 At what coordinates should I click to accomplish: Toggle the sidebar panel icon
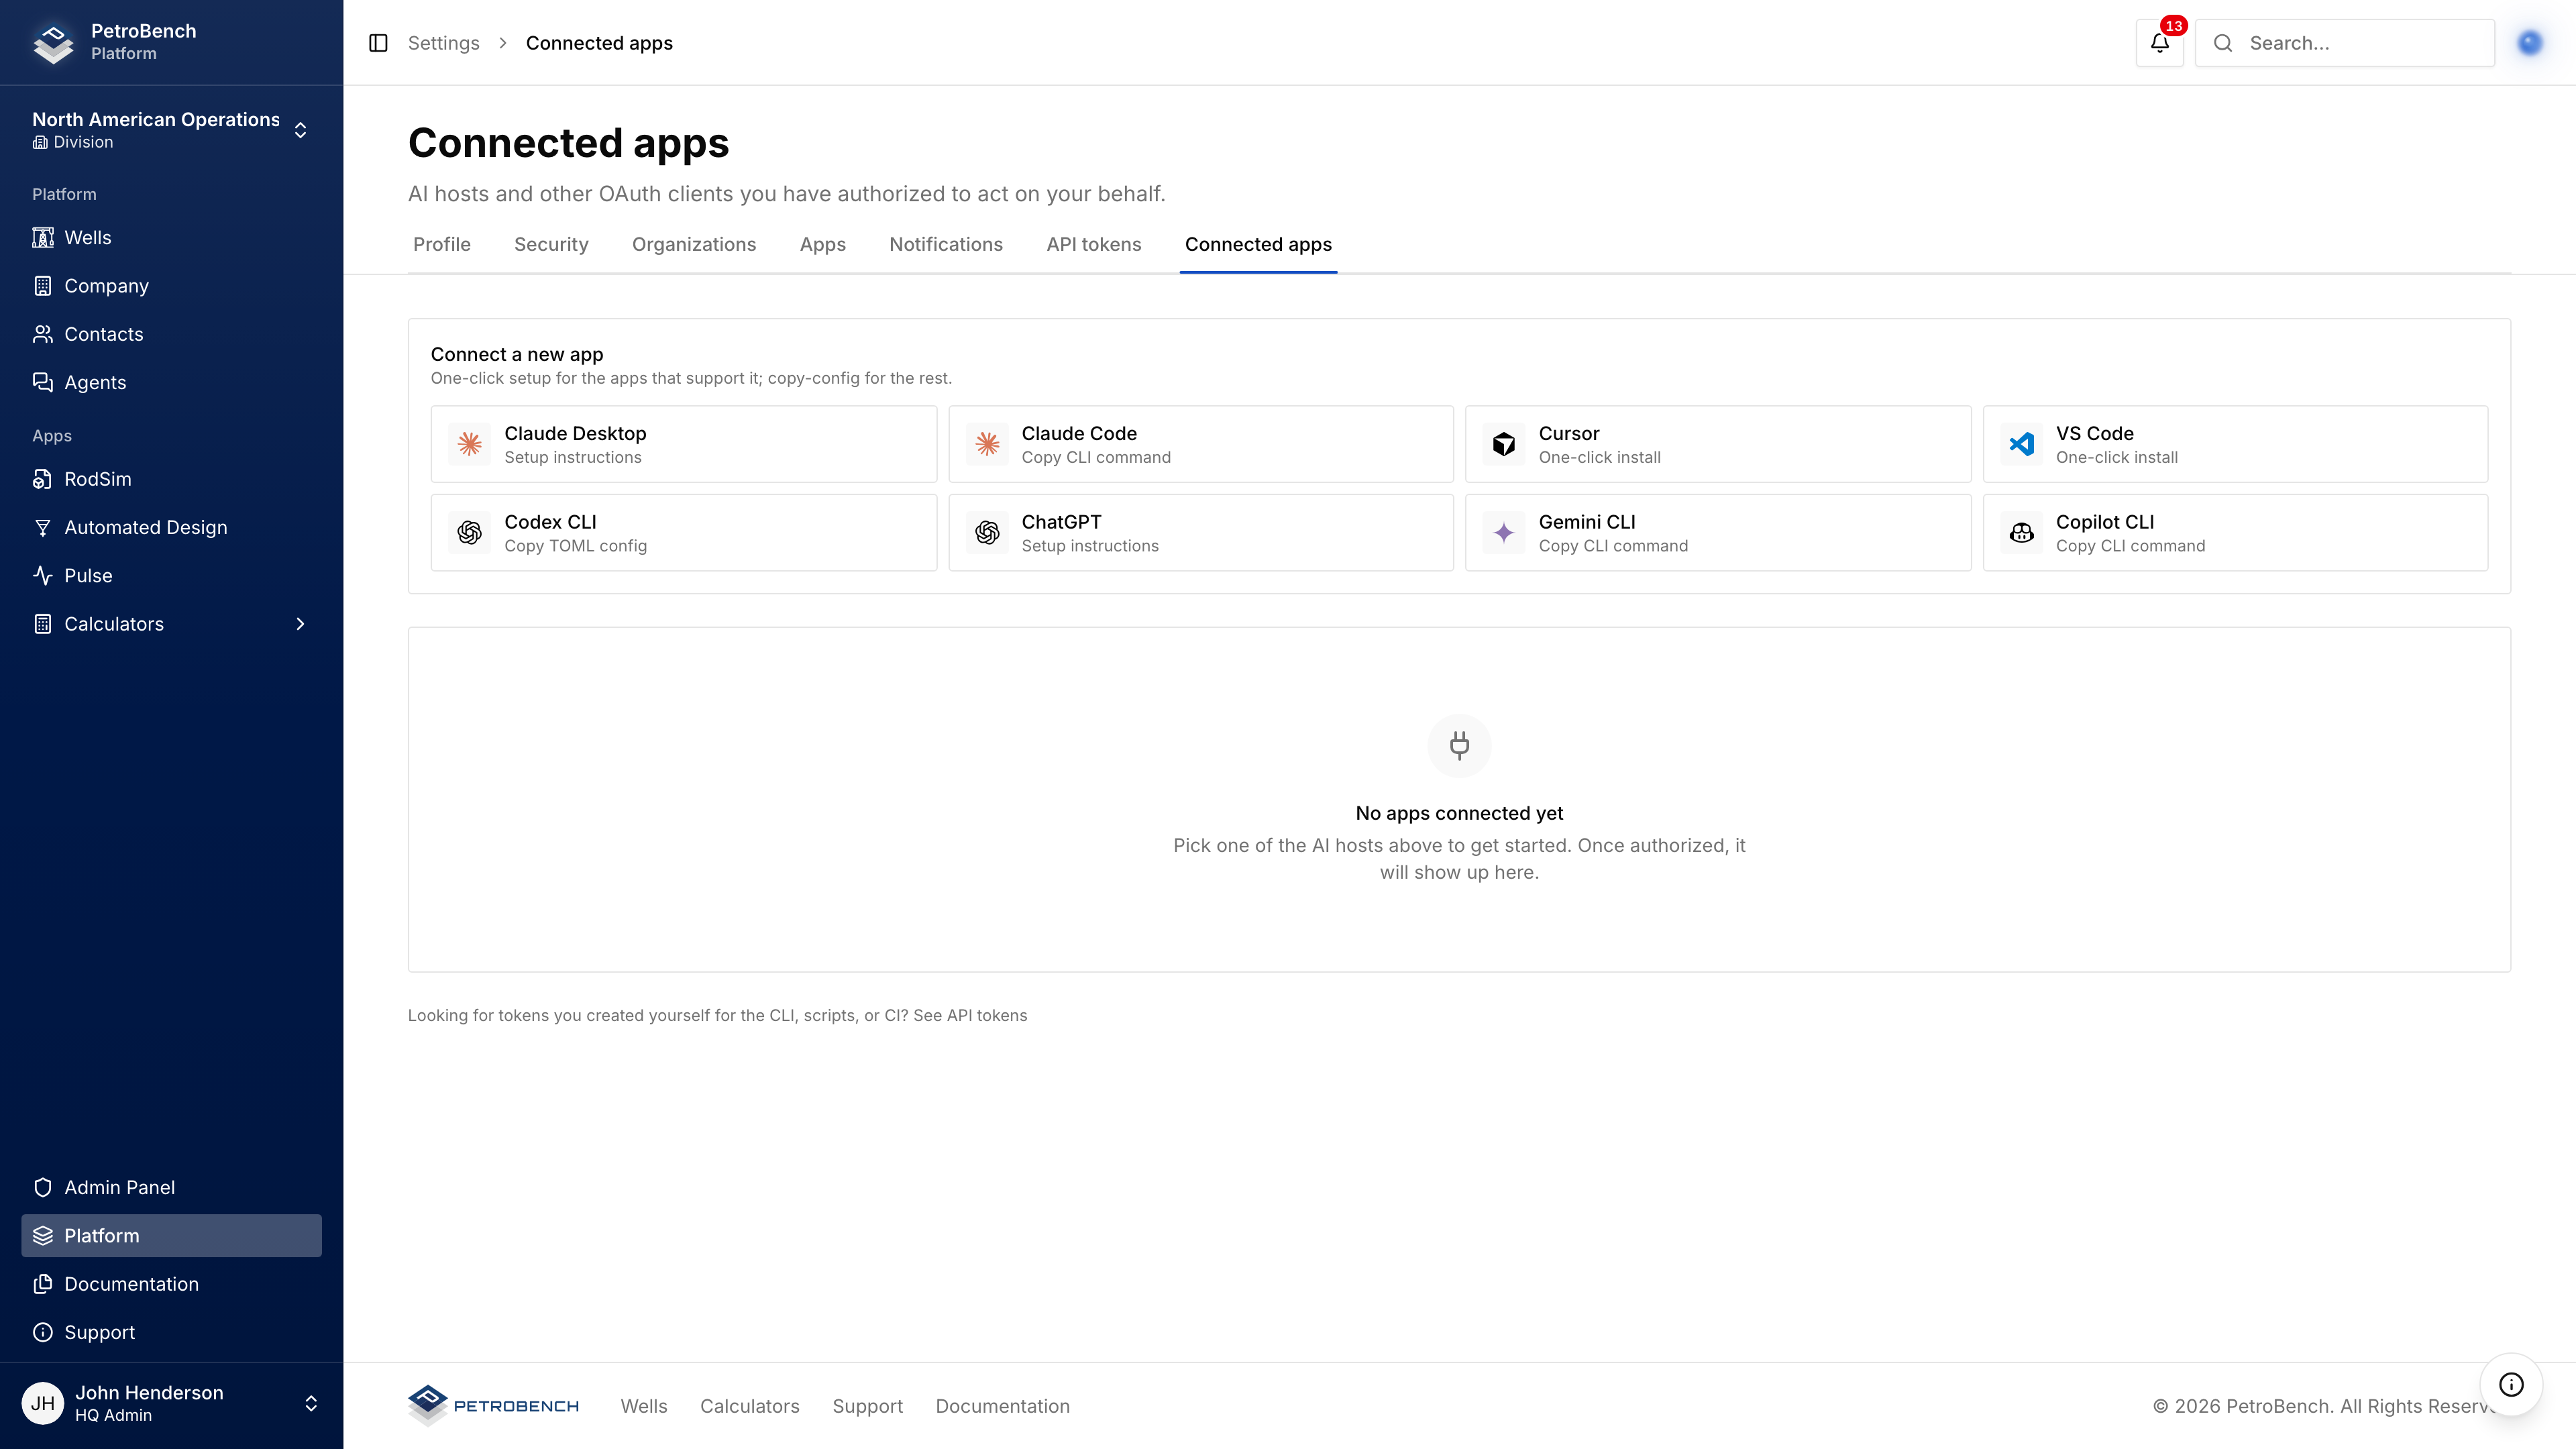(x=378, y=43)
